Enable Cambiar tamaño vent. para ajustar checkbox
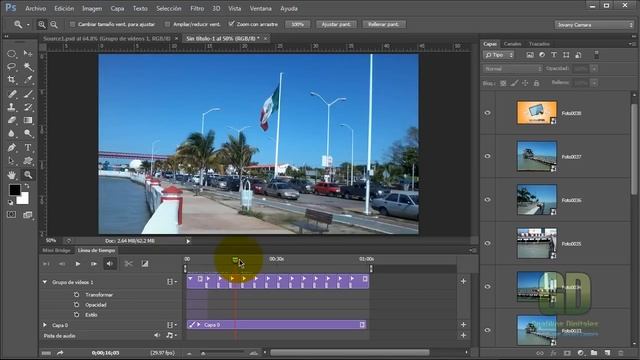Viewport: 640px width, 360px height. pos(73,24)
